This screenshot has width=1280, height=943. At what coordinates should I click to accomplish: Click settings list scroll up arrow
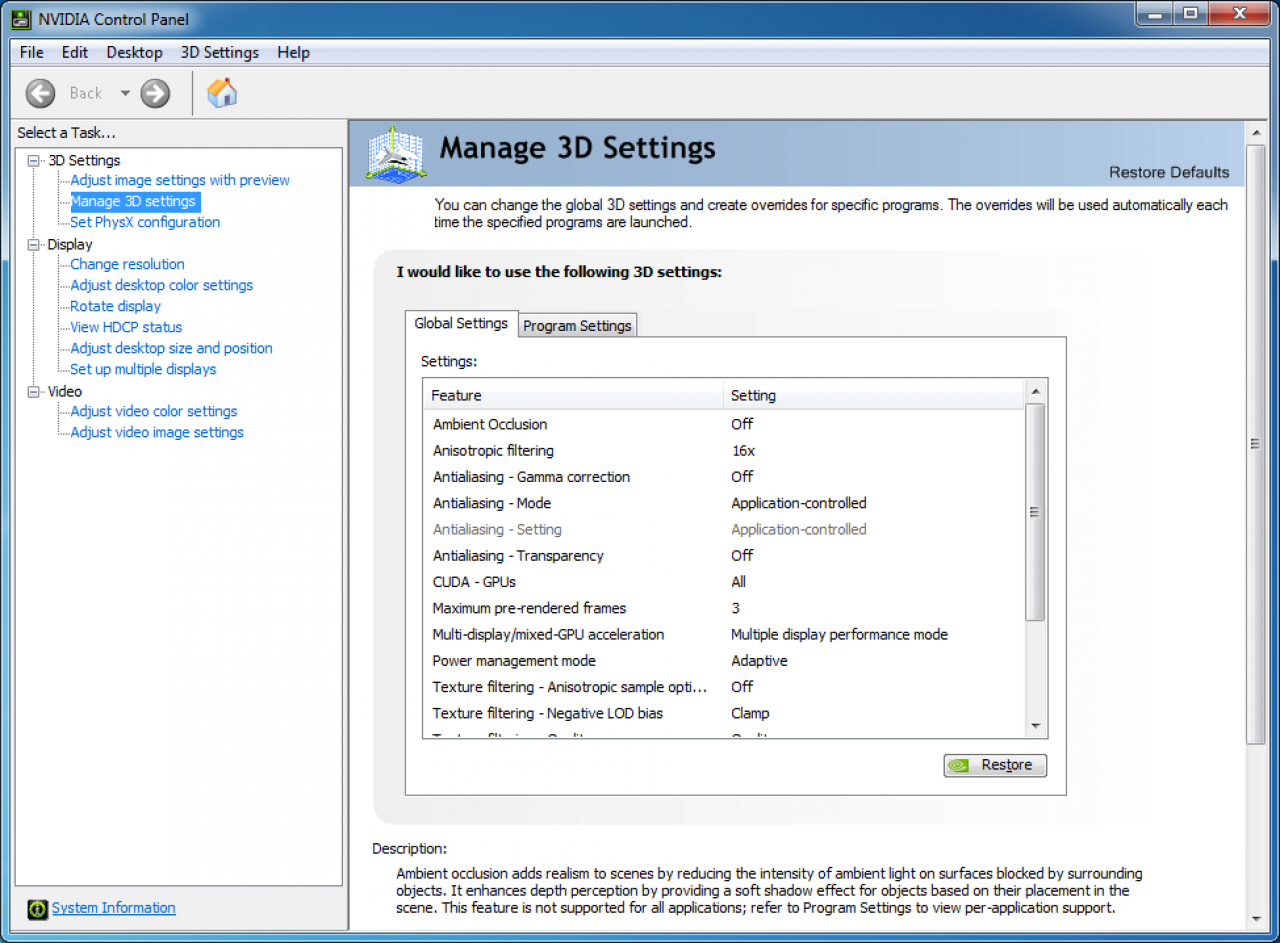[1036, 392]
